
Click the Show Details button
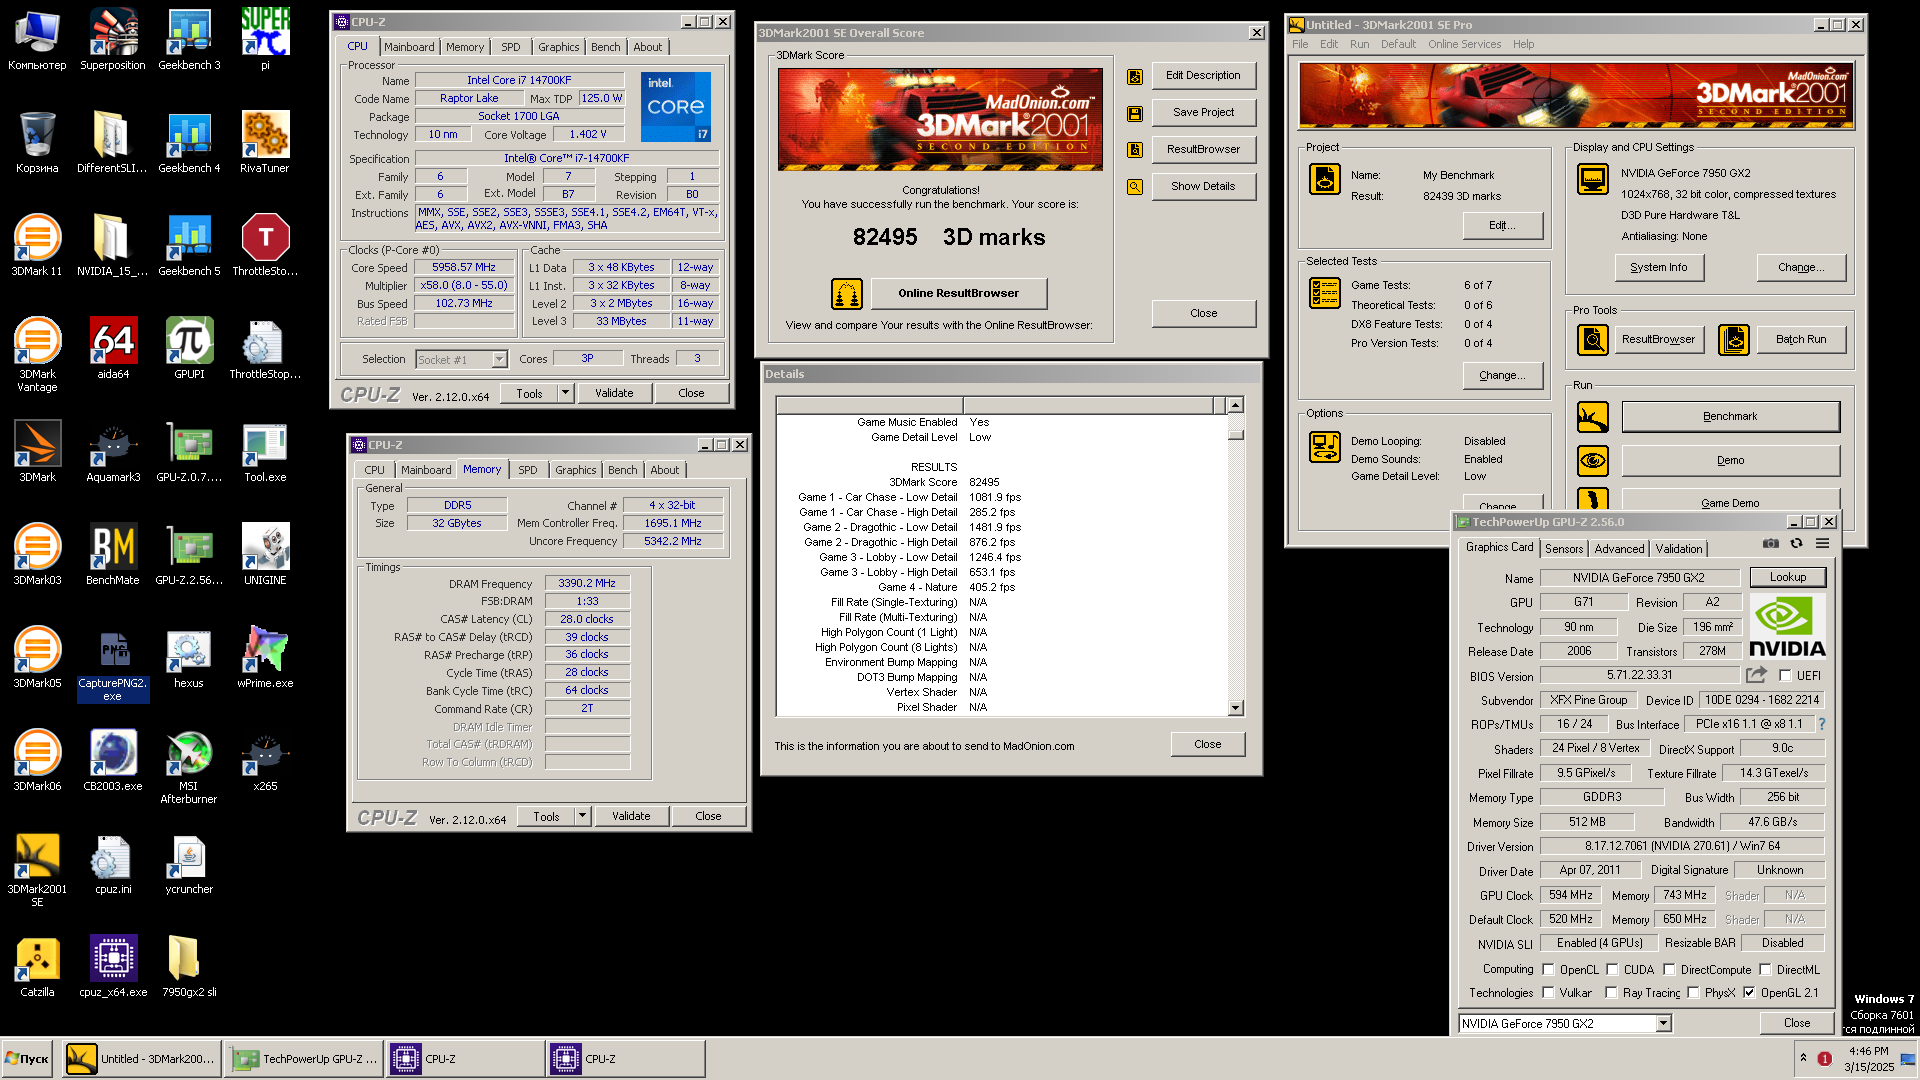click(1203, 187)
